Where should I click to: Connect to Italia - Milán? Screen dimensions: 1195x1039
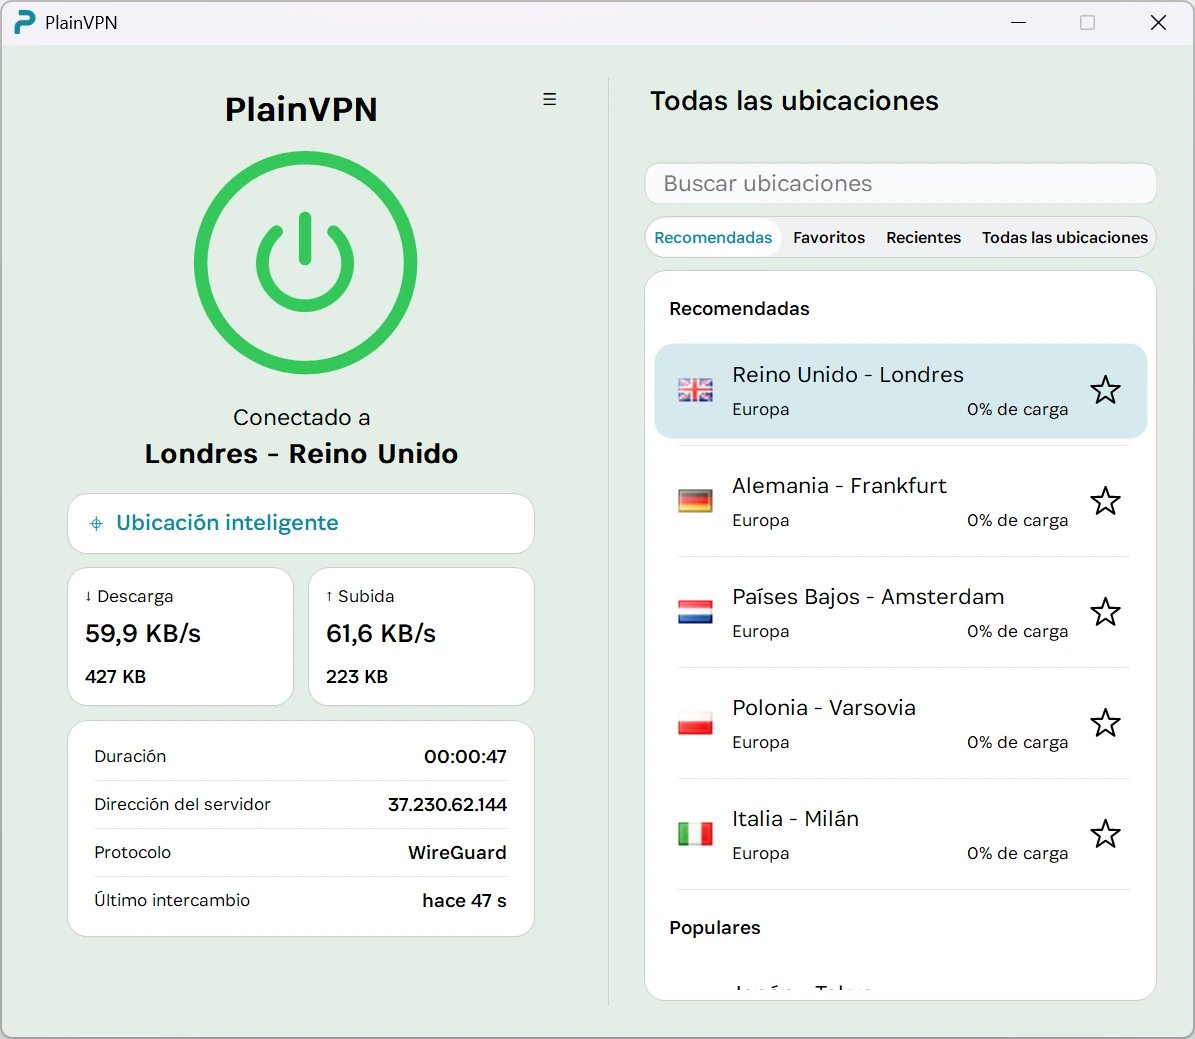click(x=900, y=834)
